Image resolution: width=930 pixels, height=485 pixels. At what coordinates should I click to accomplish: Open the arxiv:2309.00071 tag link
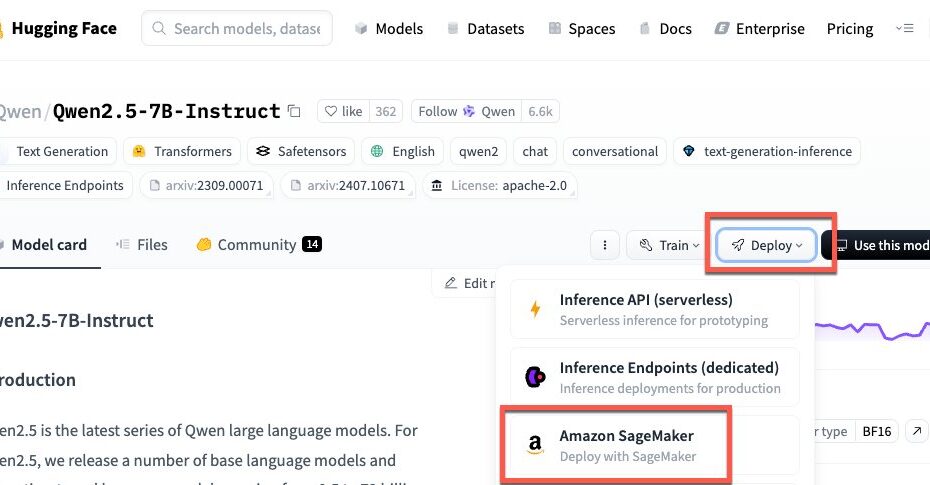(x=206, y=186)
